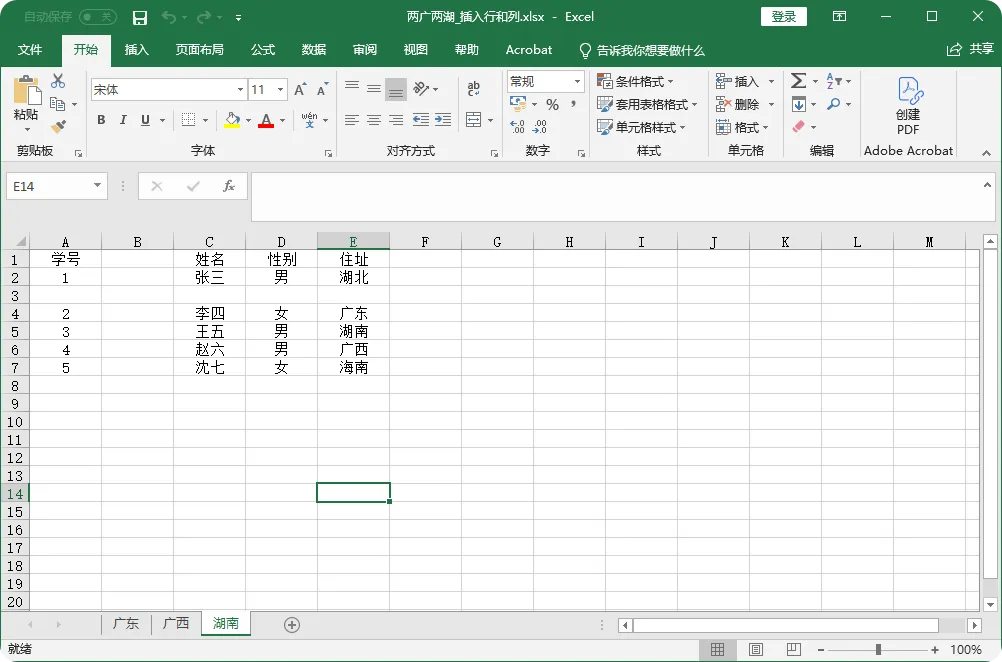Toggle Underline formatting
Image resolution: width=1002 pixels, height=662 pixels.
pyautogui.click(x=146, y=119)
